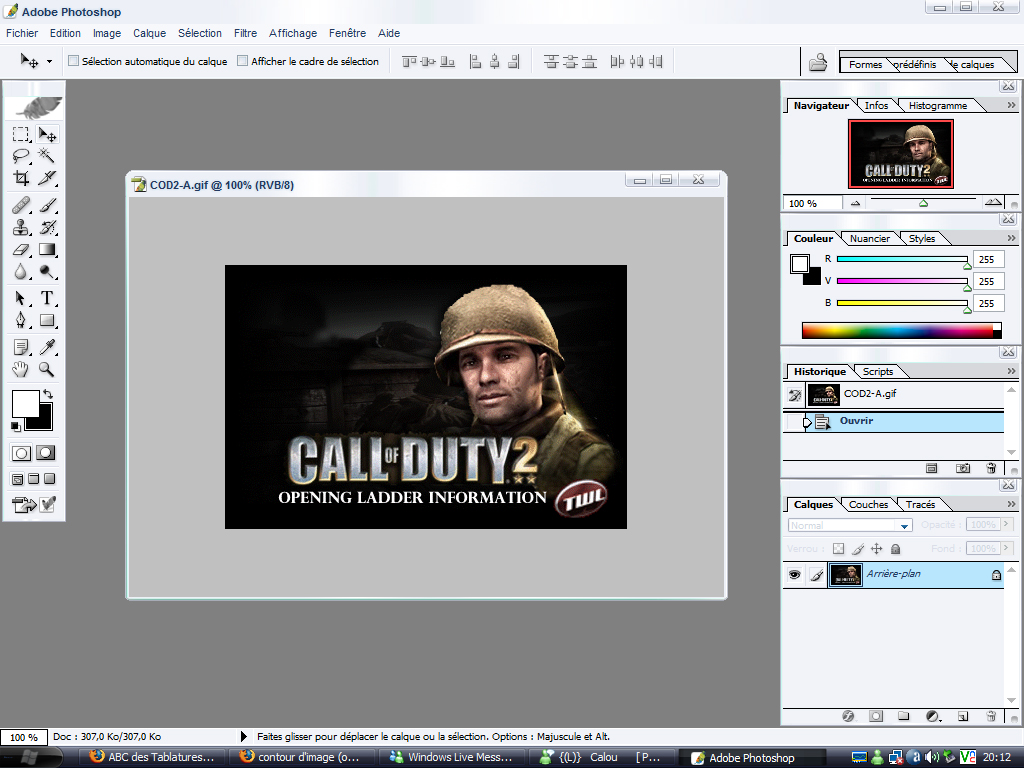Click zoom in button in Navigateur

point(993,202)
